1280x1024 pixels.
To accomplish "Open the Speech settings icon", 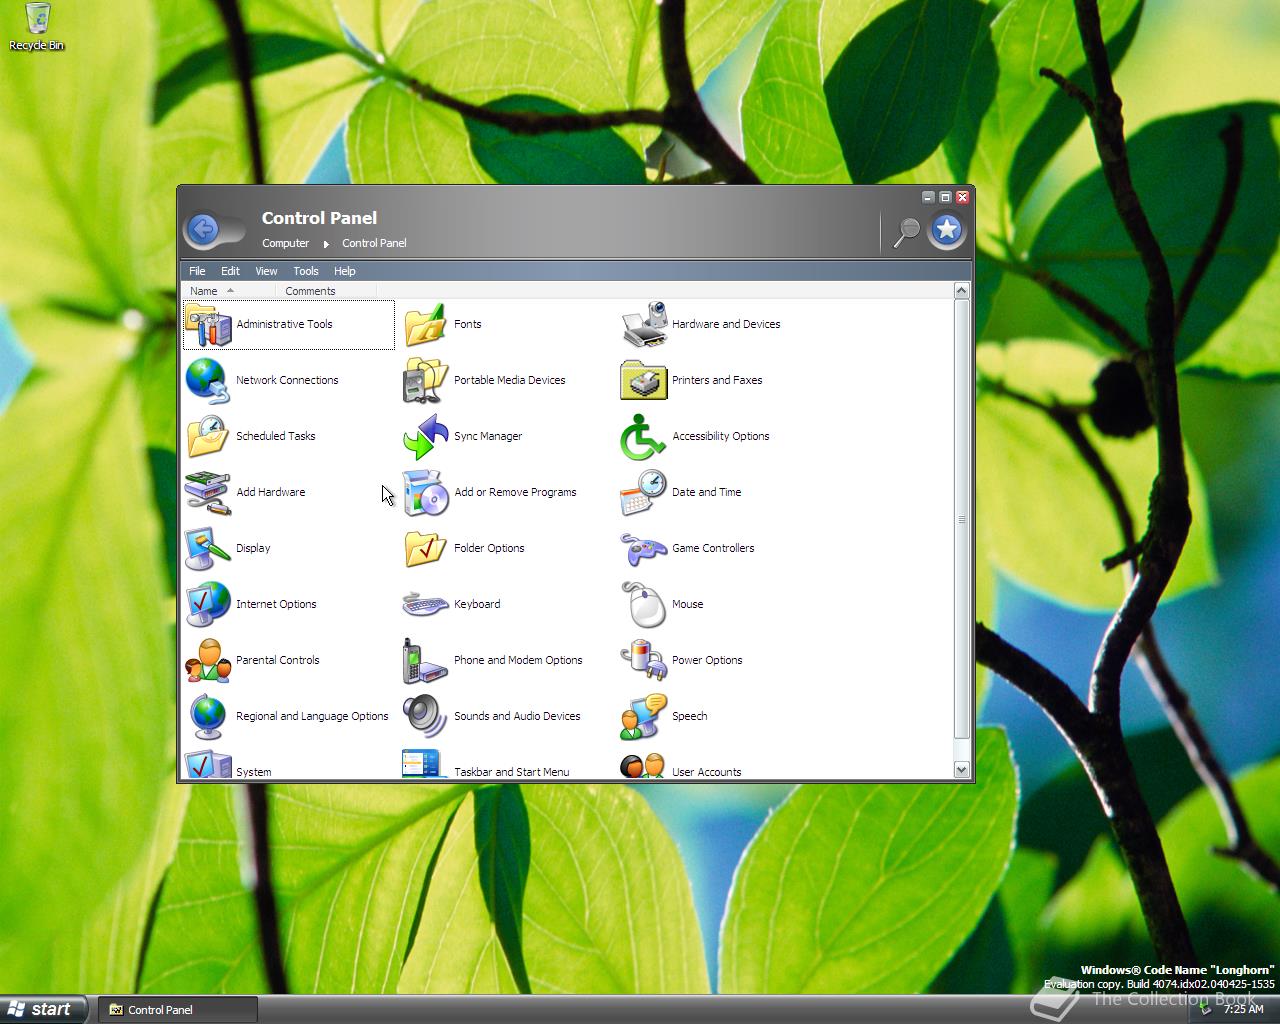I will [x=644, y=717].
